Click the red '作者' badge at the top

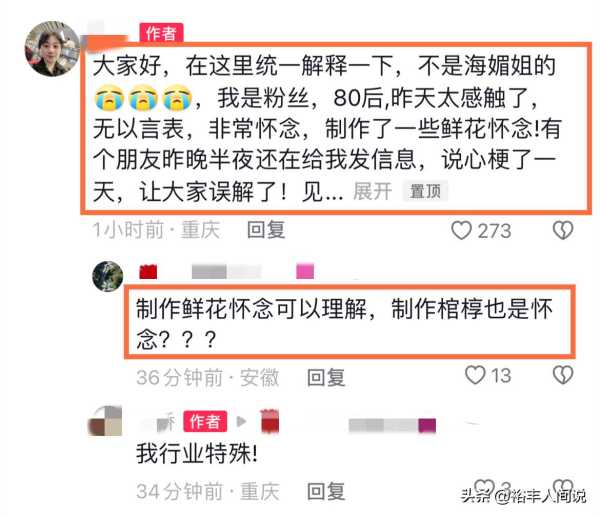[161, 33]
